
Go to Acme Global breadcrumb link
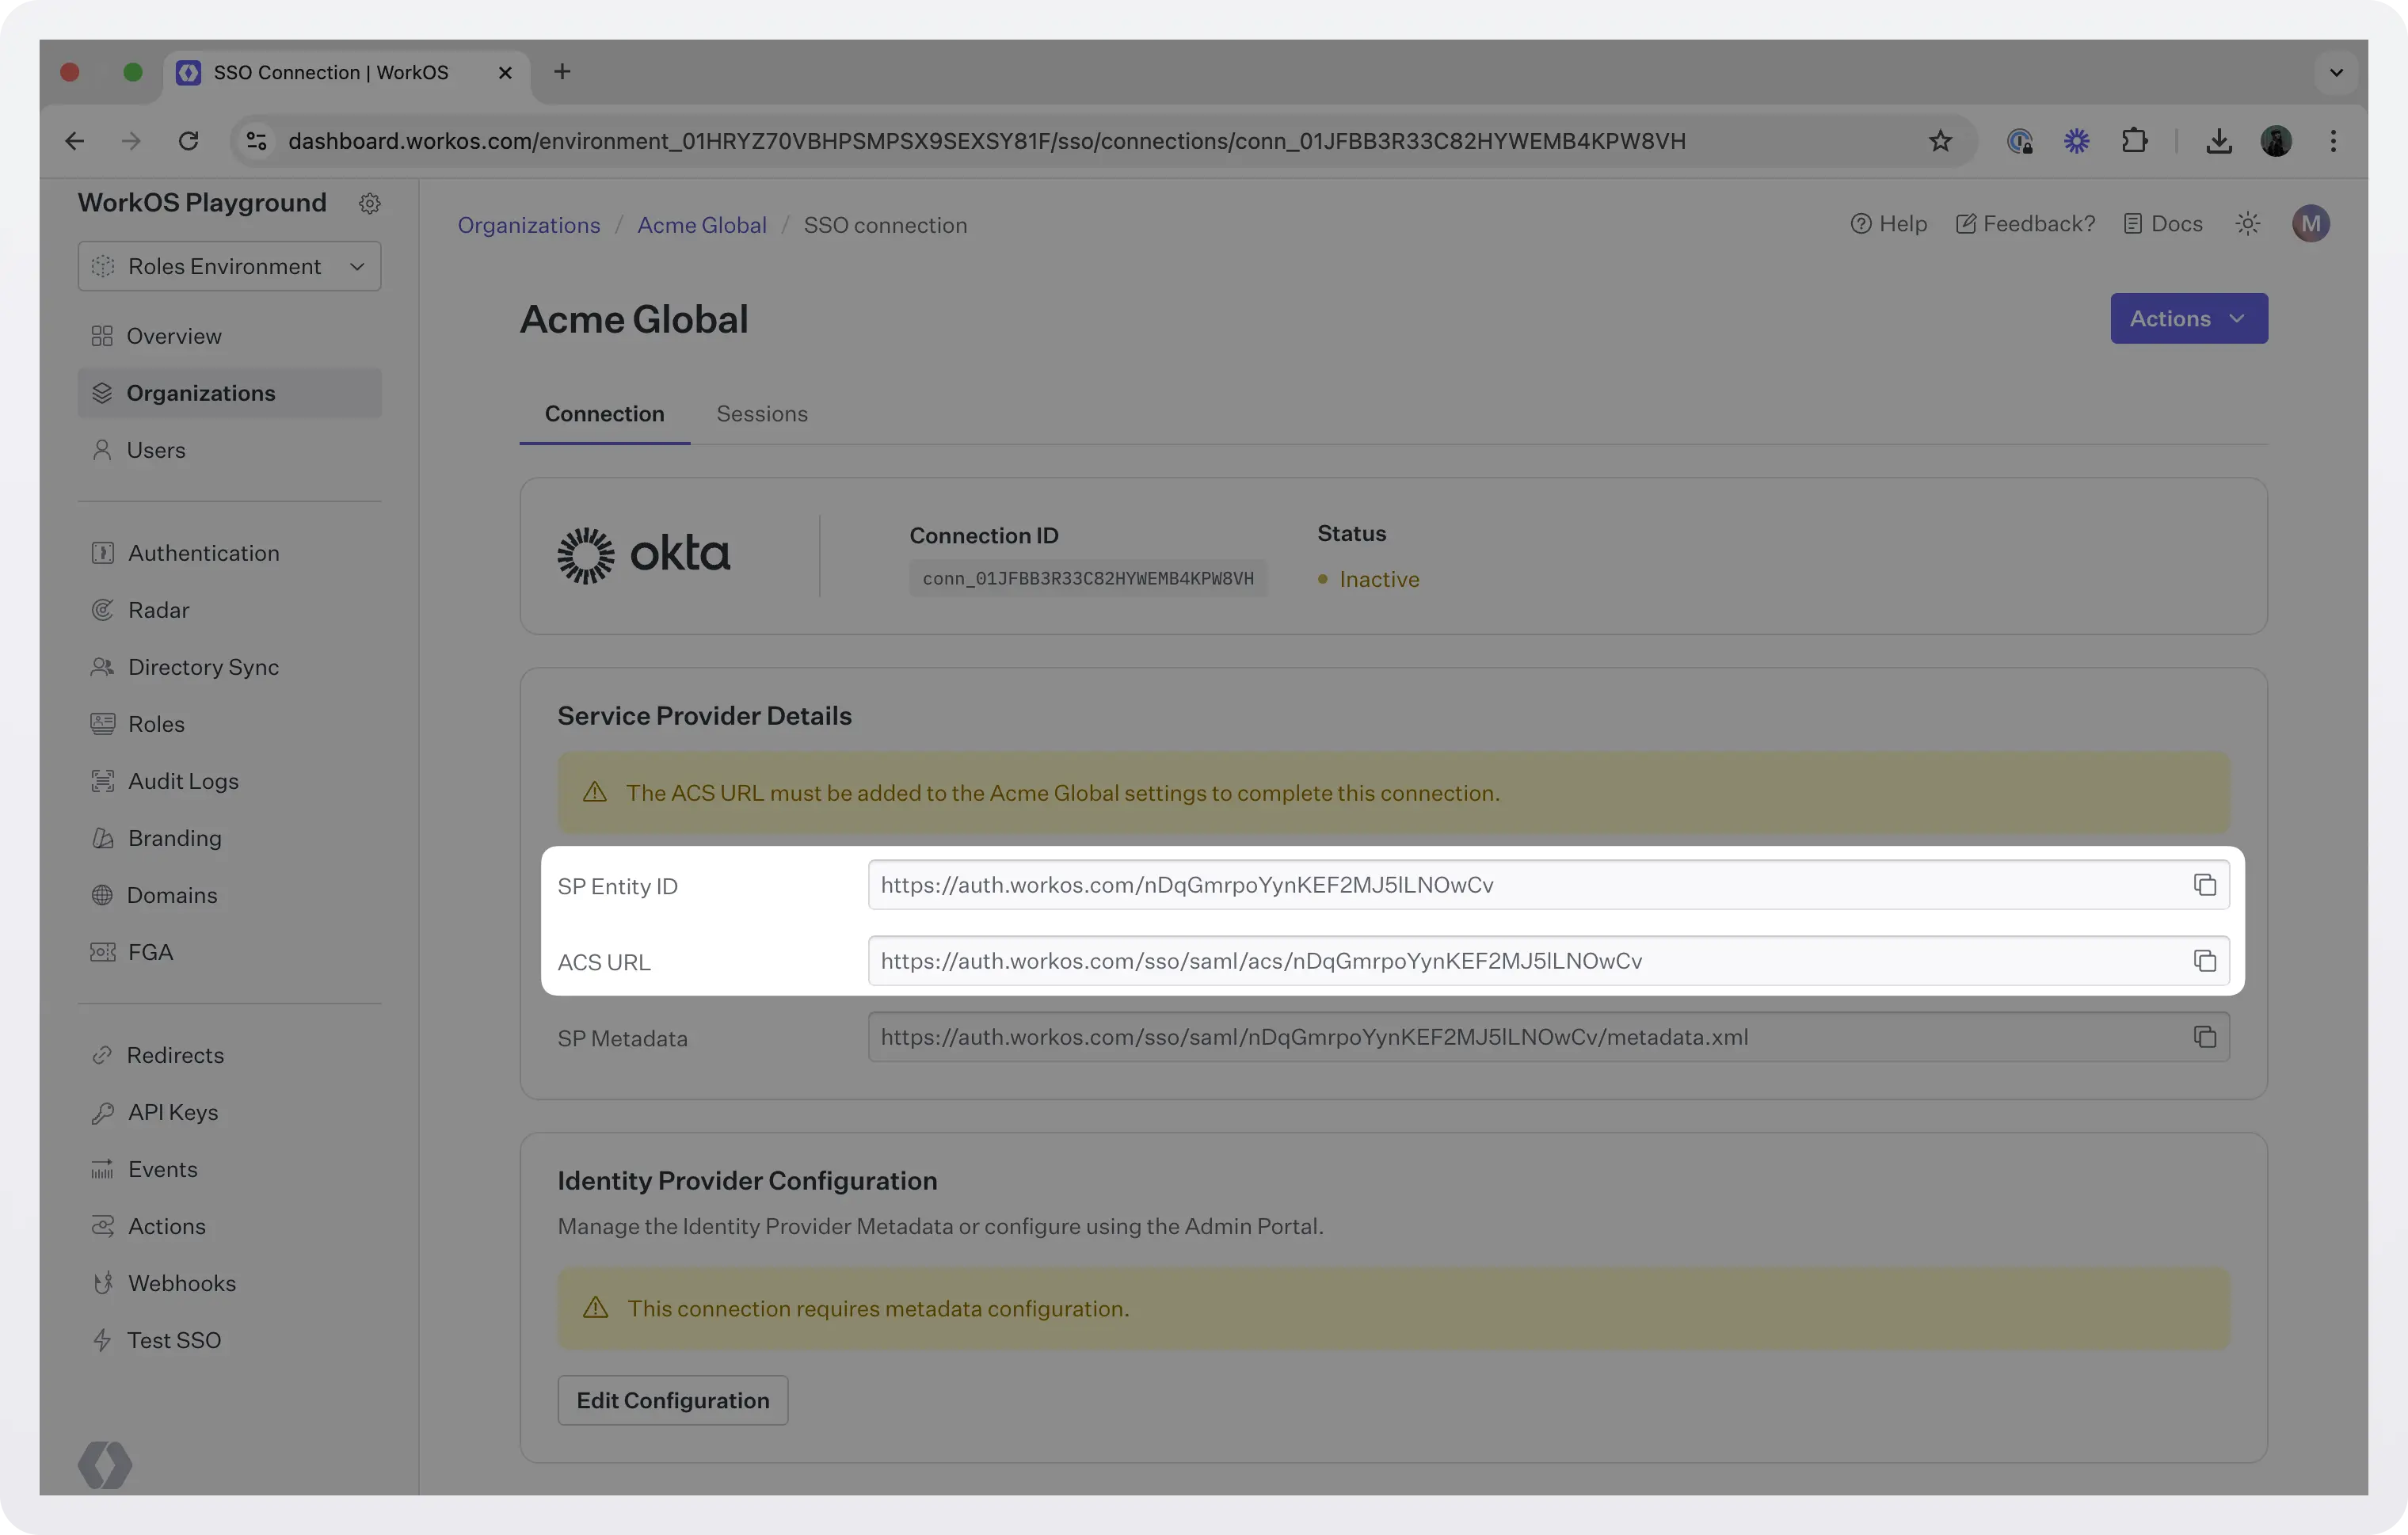(702, 225)
